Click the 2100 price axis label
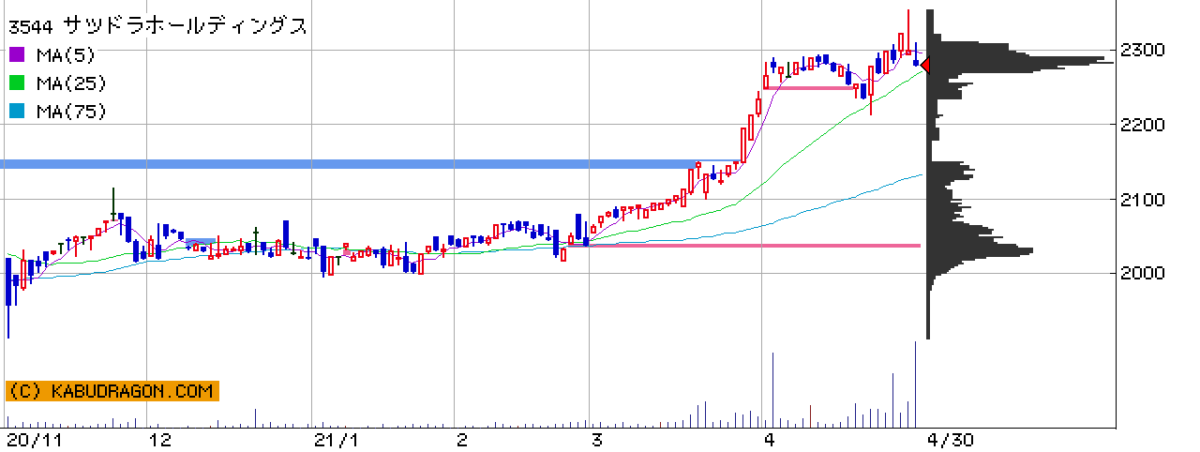The height and width of the screenshot is (452, 1200). (1143, 200)
